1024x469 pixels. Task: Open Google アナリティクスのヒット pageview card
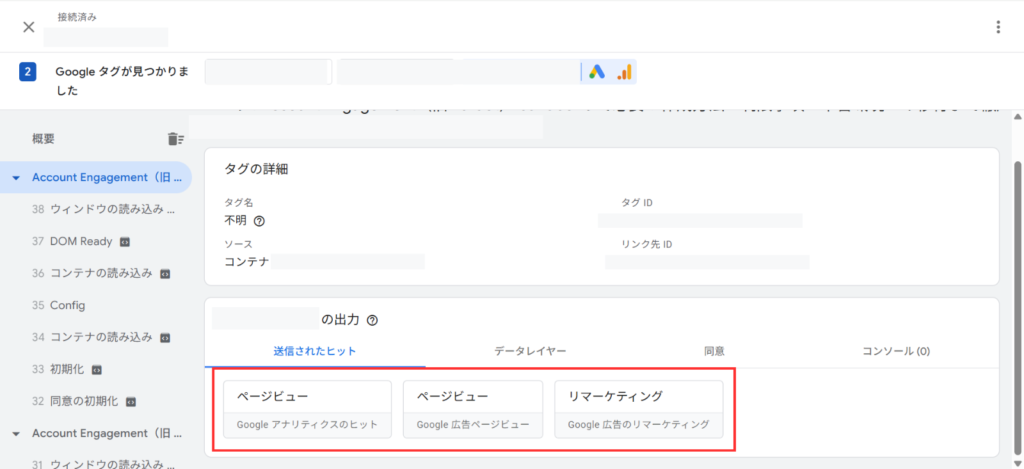tap(308, 409)
